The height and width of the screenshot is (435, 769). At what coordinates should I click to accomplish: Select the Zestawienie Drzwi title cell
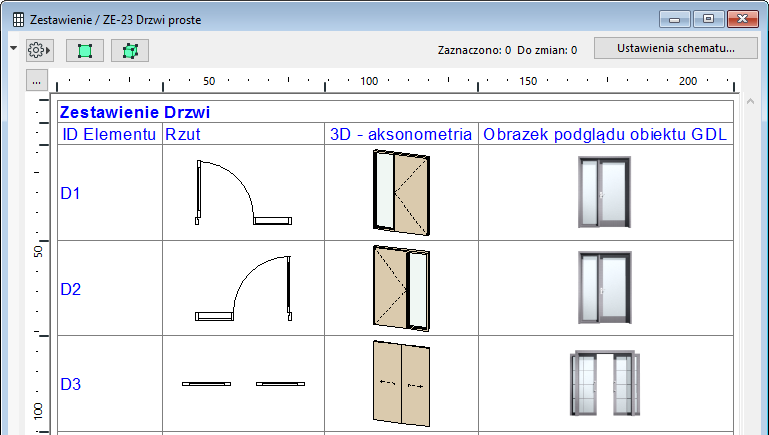point(395,112)
